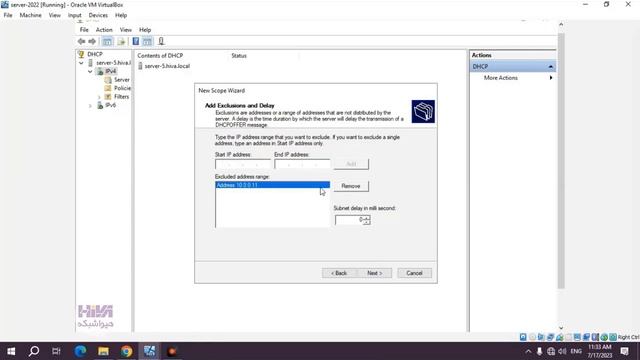Screen dimensions: 640x360
Task: Select the IPv6 tree item
Action: click(x=110, y=105)
